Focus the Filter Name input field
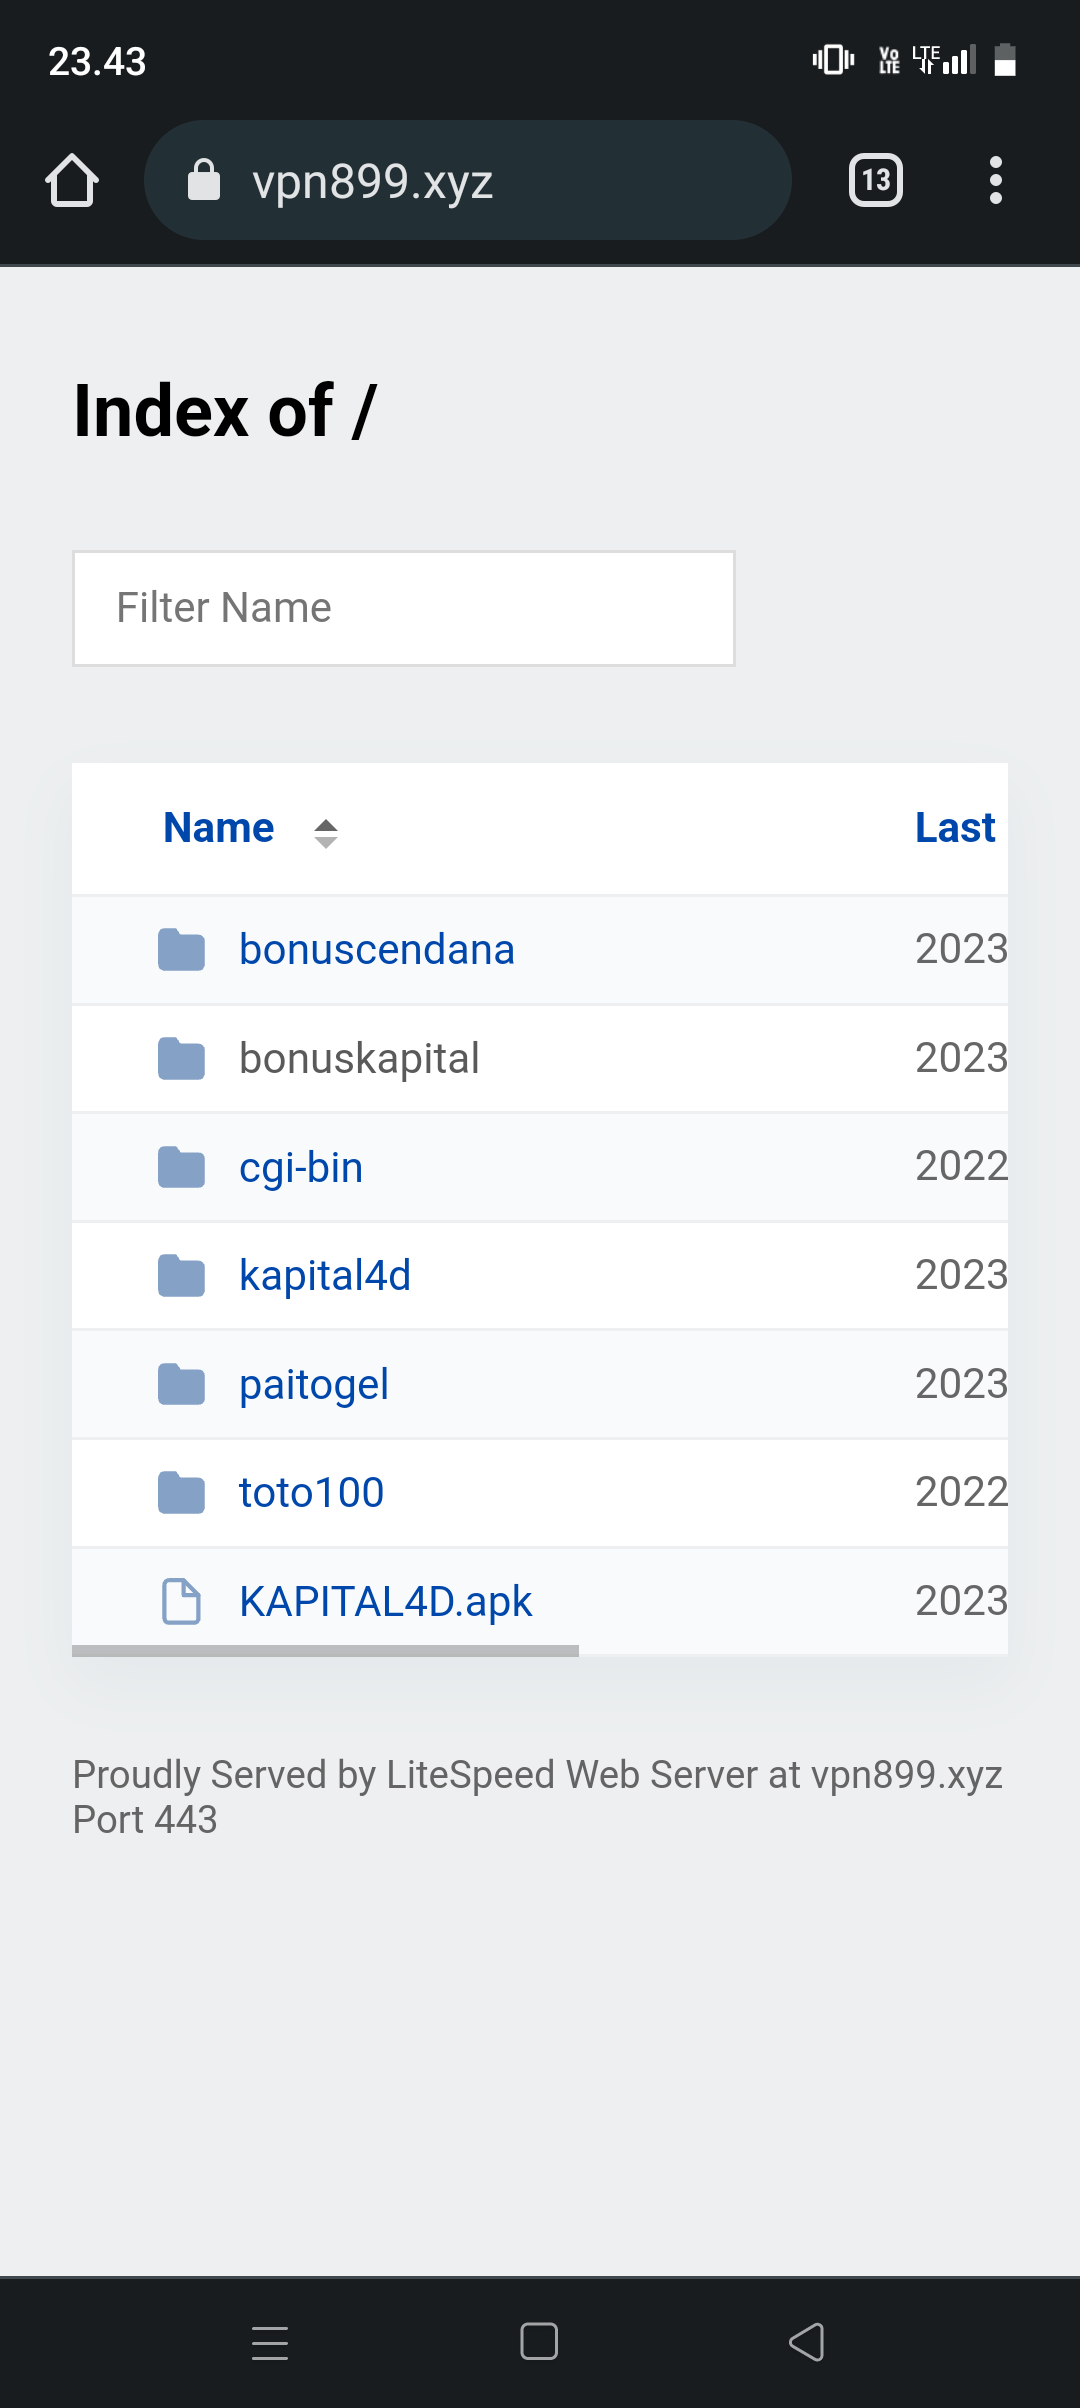1080x2408 pixels. click(x=404, y=608)
